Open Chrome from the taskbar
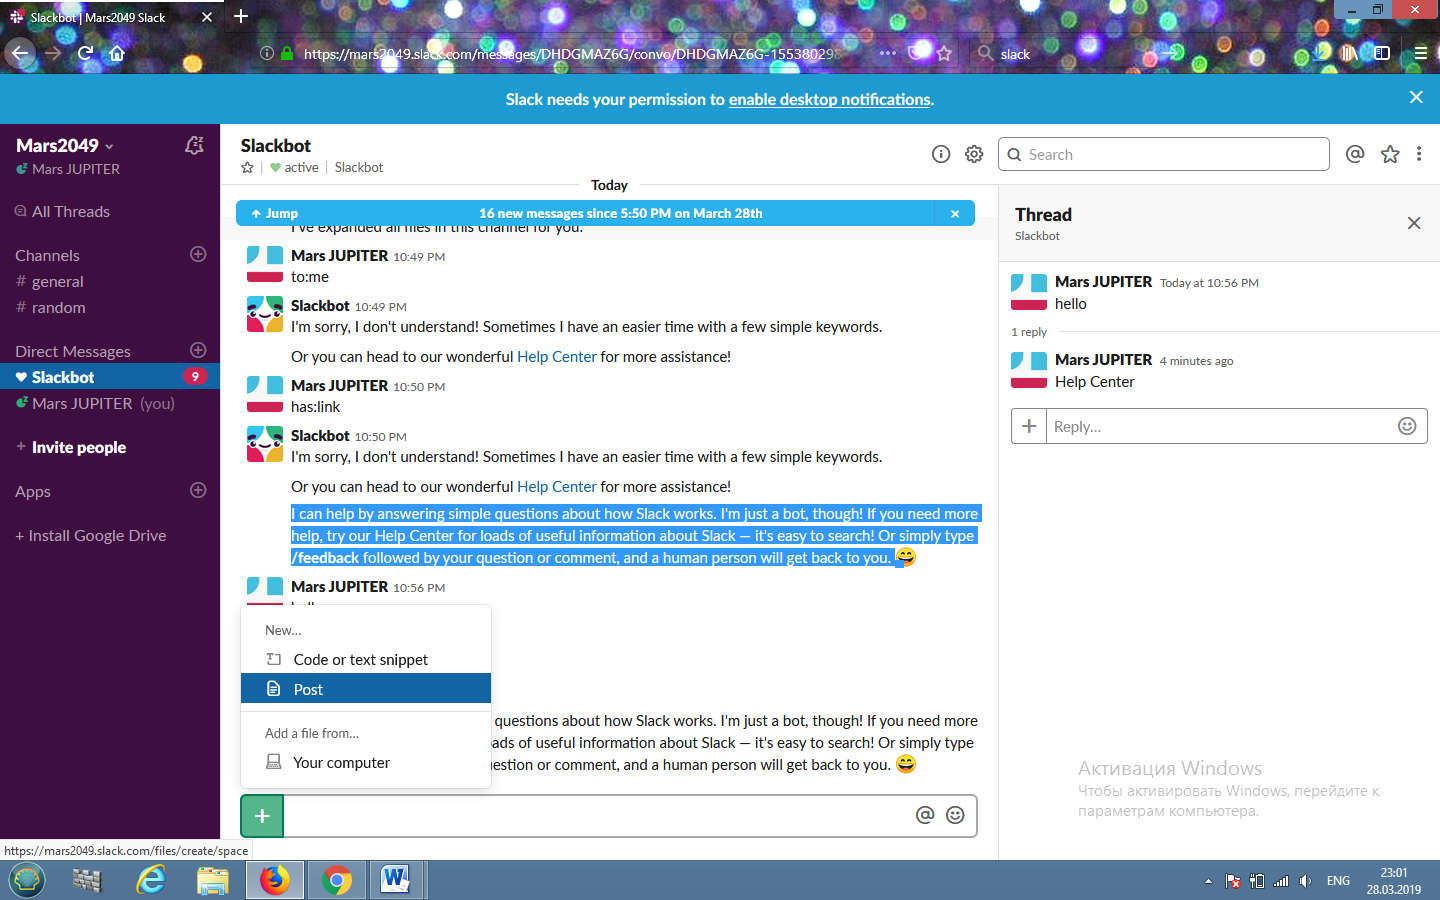Viewport: 1440px width, 900px height. (337, 880)
